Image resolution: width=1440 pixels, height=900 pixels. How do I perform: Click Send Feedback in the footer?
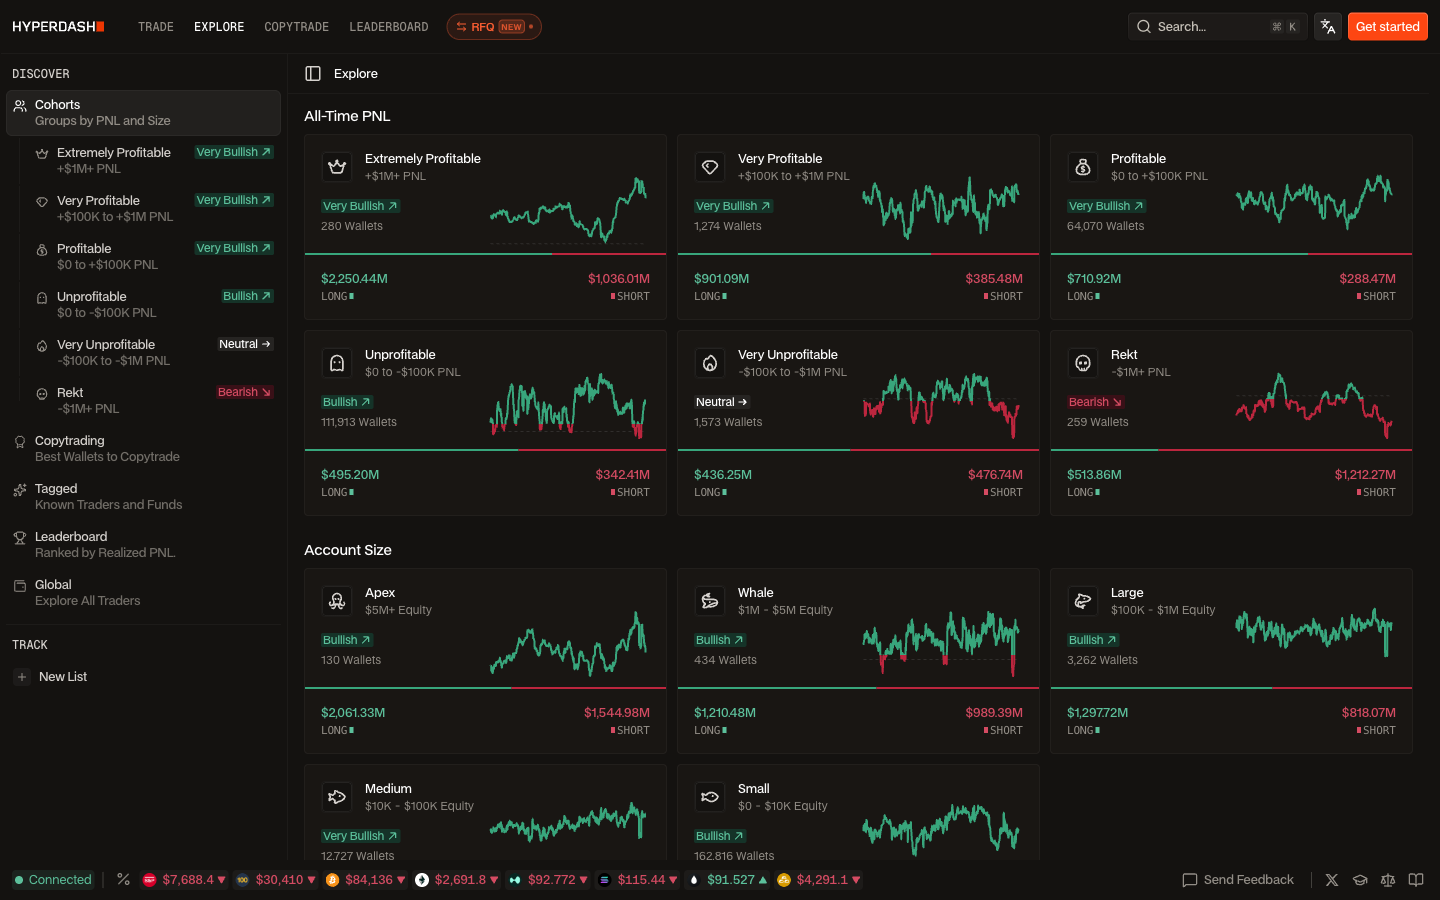coord(1238,880)
